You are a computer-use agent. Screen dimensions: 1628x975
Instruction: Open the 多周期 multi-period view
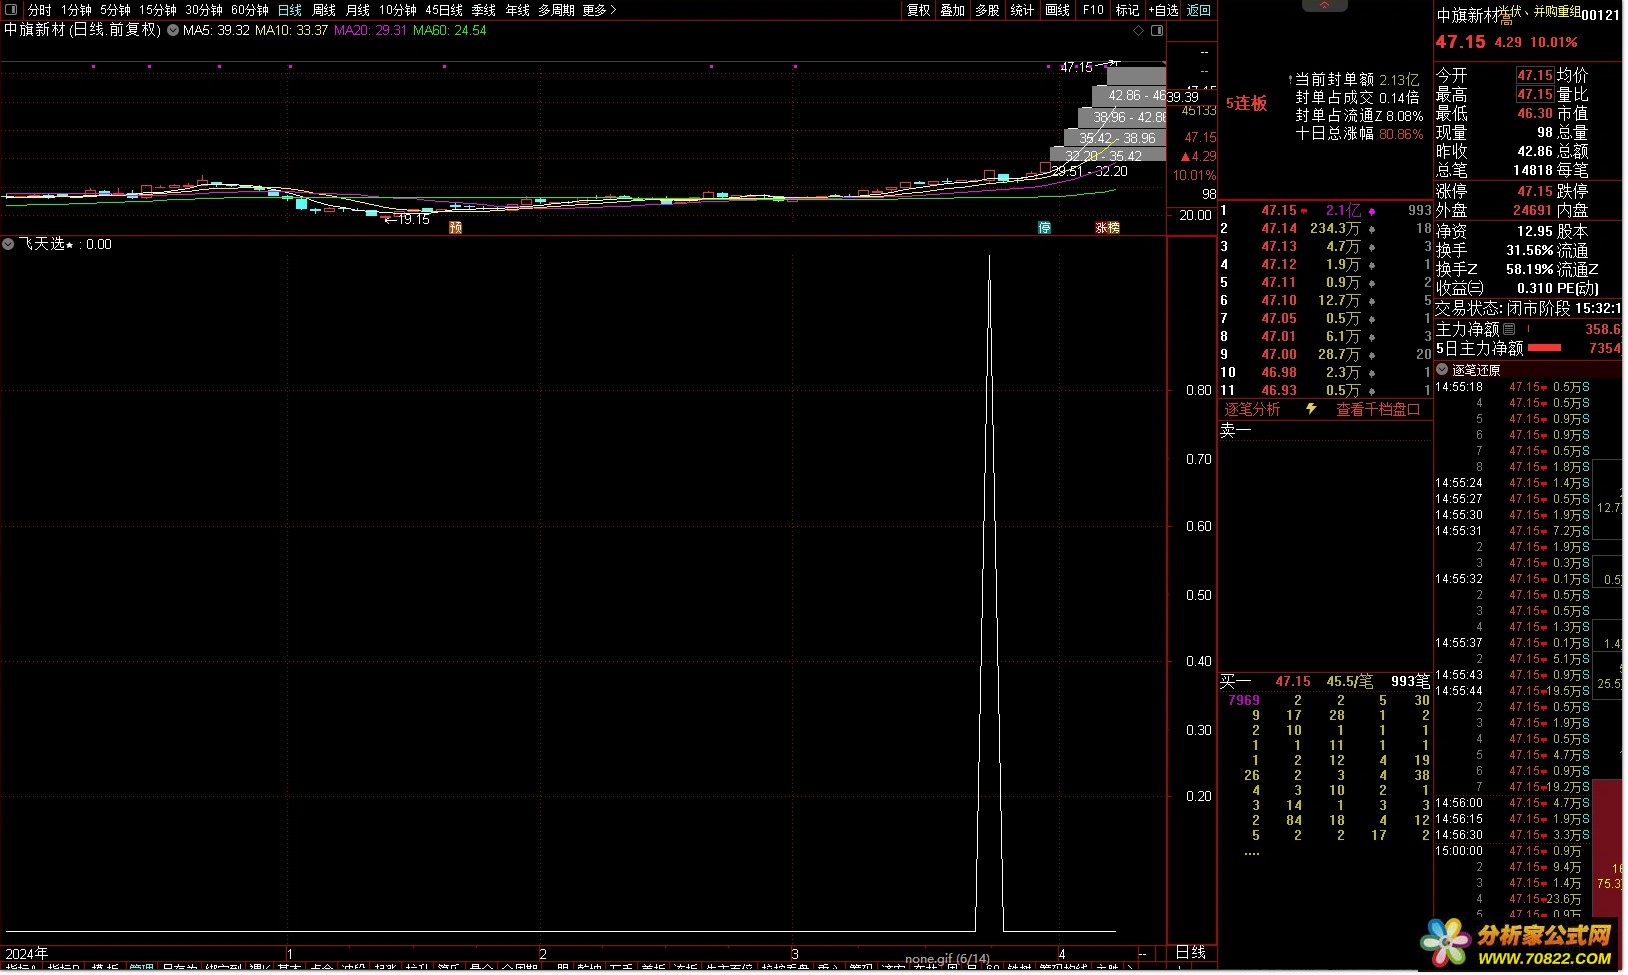coord(556,10)
